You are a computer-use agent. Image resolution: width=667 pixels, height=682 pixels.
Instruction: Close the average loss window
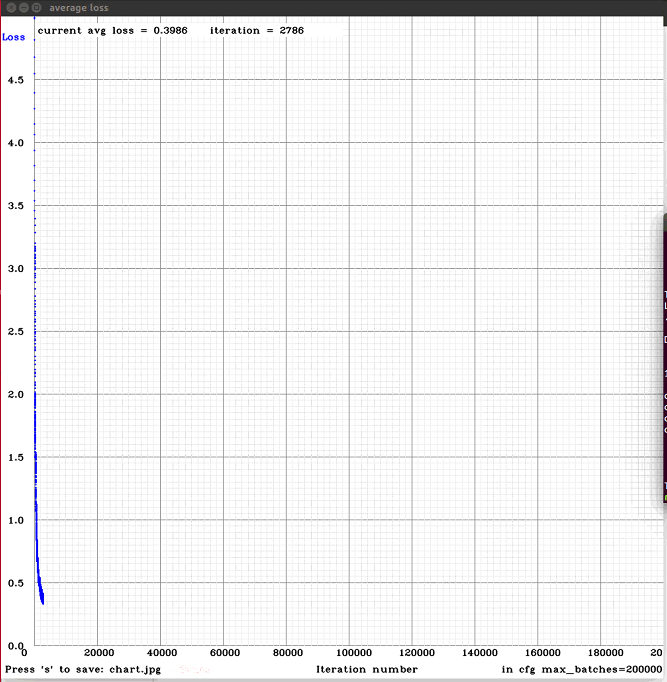[x=12, y=7]
